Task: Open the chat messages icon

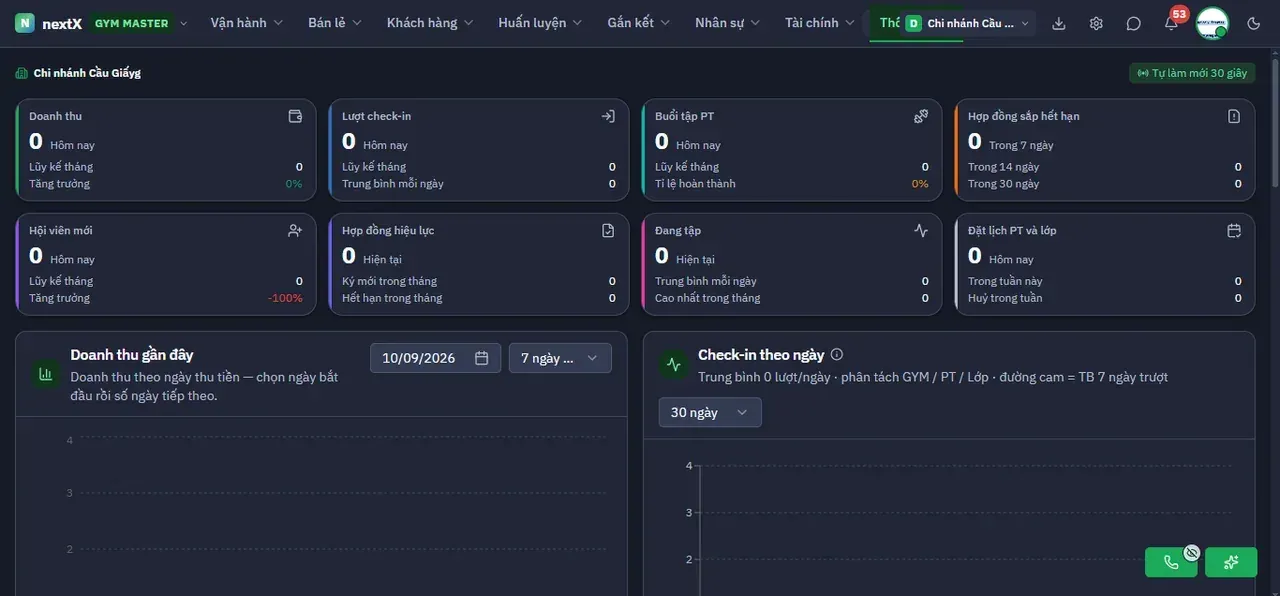Action: point(1133,23)
